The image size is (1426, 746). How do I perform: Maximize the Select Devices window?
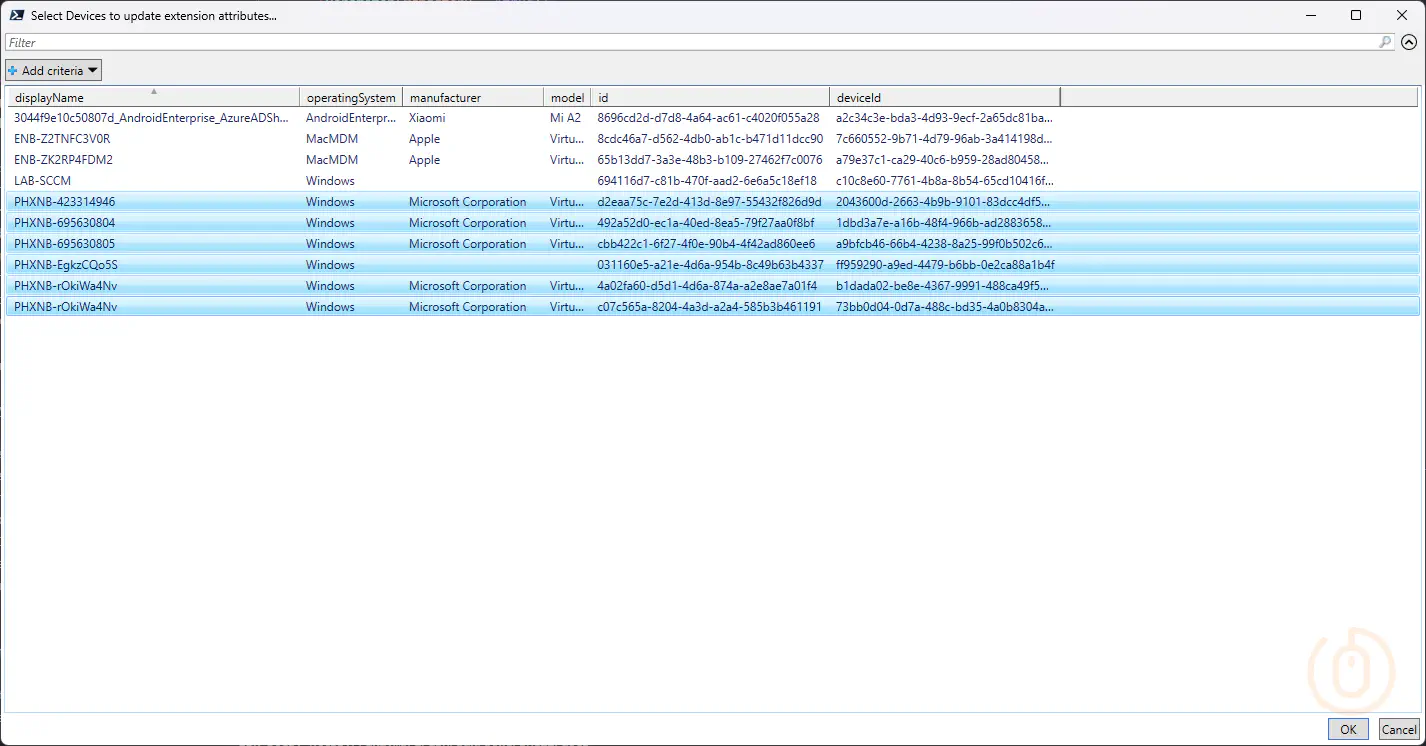tap(1356, 15)
